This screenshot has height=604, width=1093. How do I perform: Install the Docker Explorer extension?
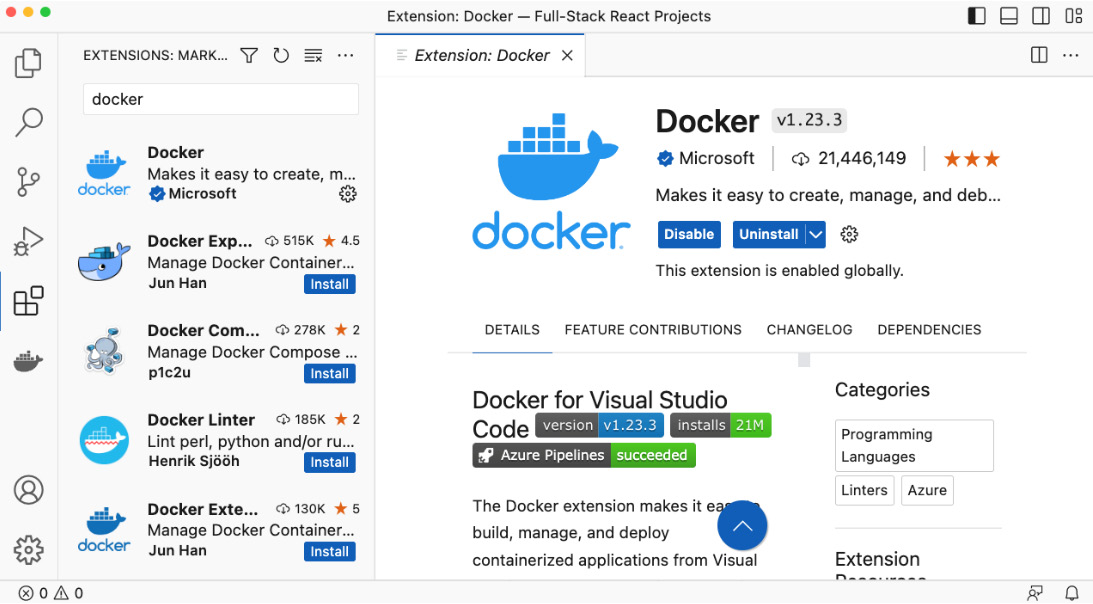[330, 285]
